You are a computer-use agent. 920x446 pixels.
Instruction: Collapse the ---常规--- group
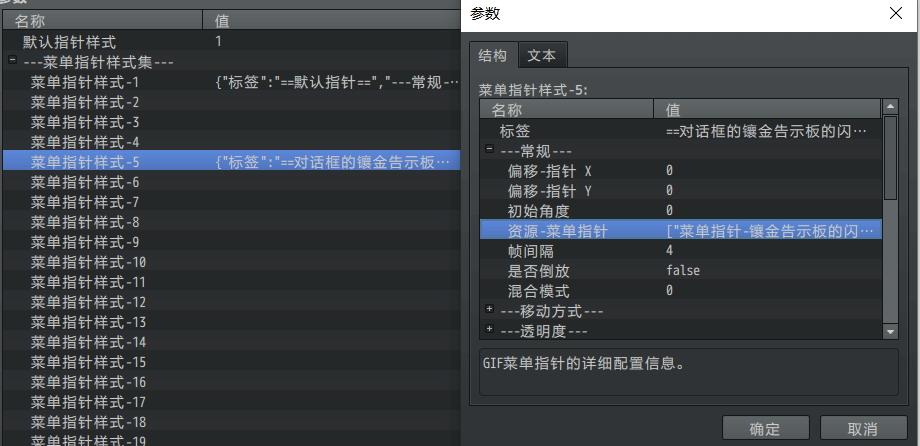coord(489,150)
